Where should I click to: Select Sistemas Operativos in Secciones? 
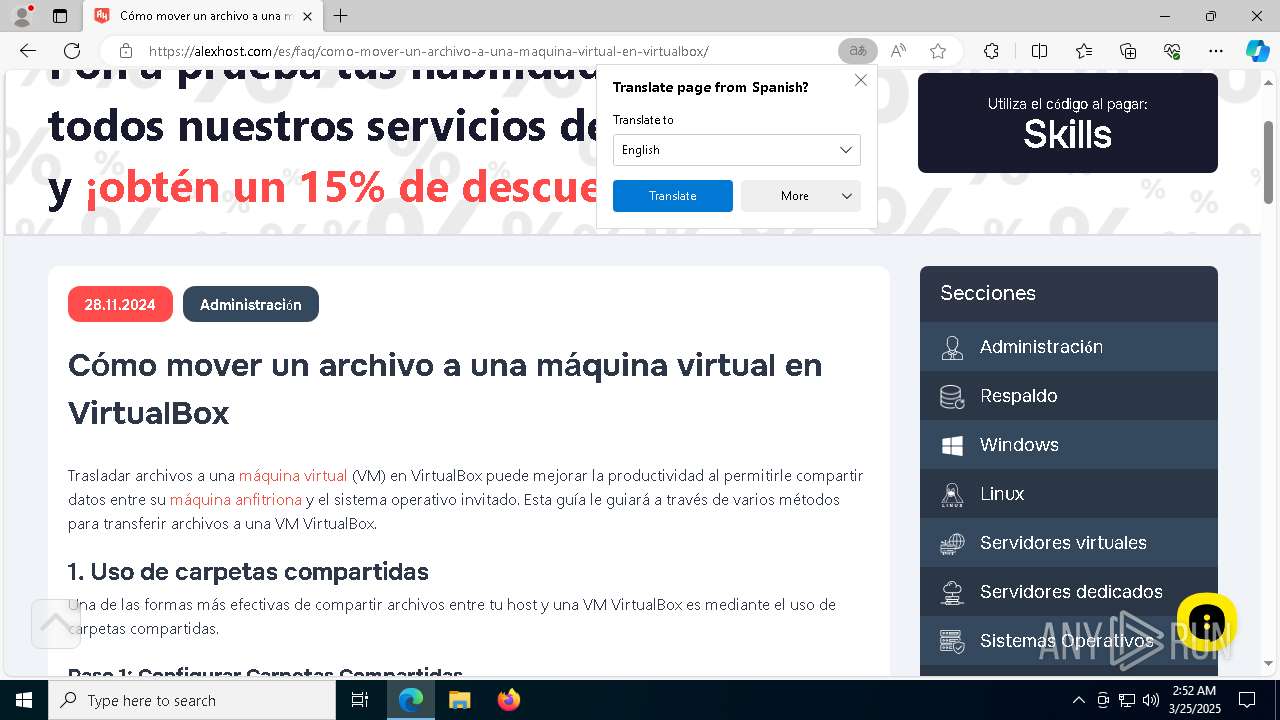tap(1069, 641)
